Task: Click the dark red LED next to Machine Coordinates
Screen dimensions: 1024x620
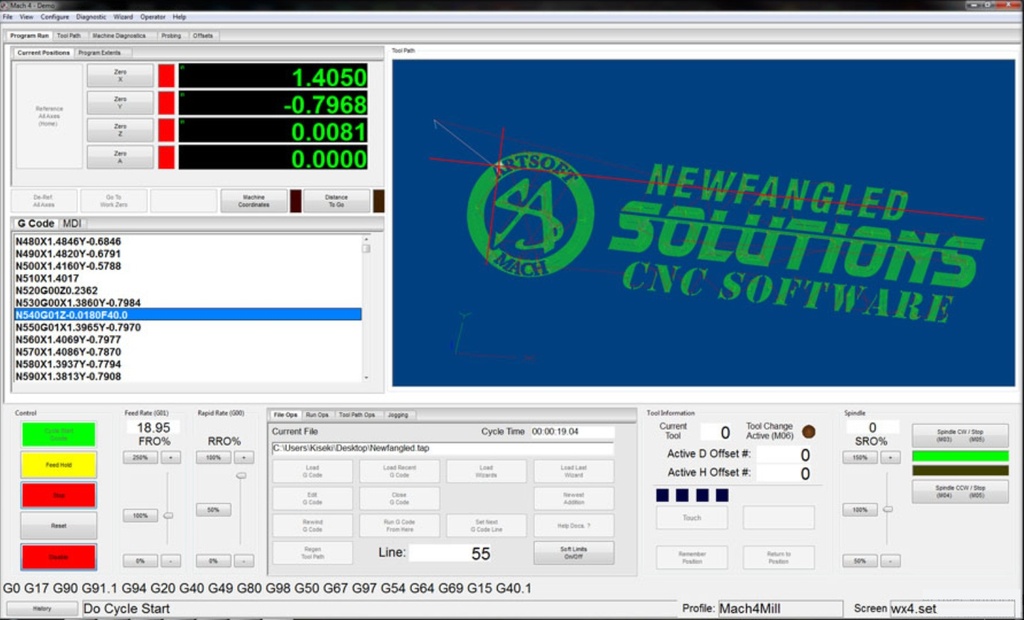Action: click(x=295, y=201)
